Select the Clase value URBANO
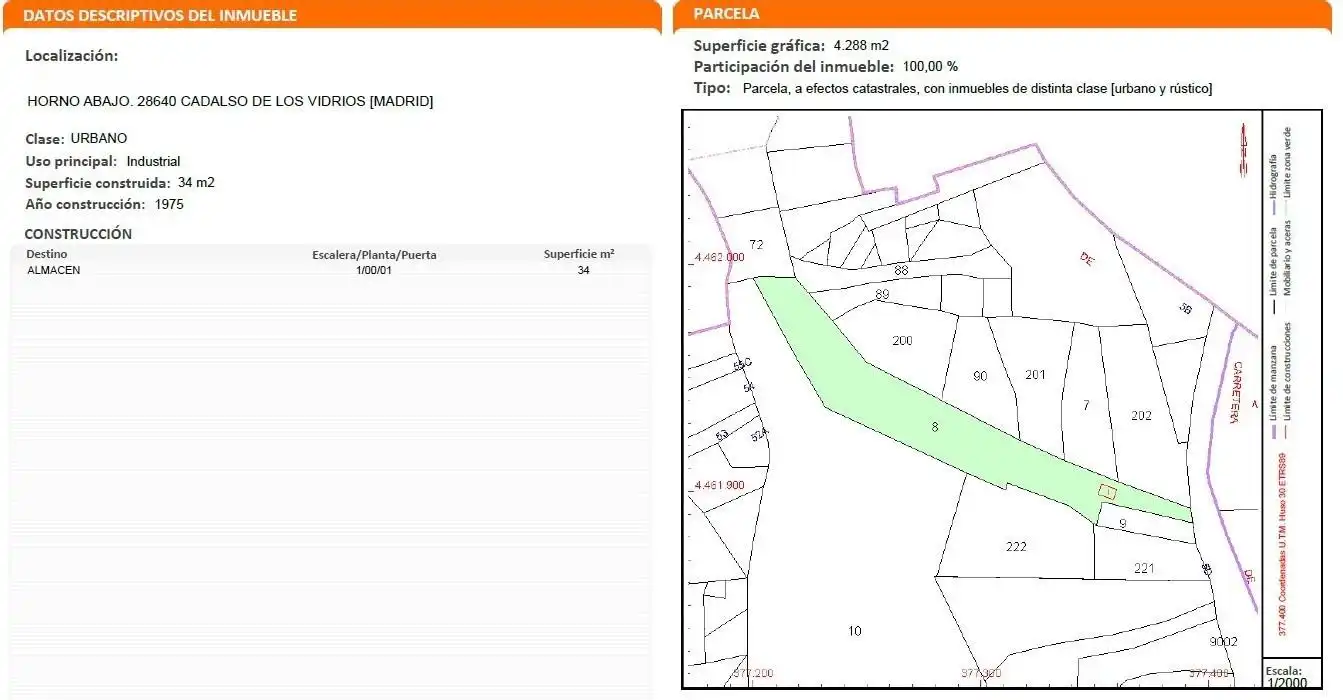The width and height of the screenshot is (1343, 700). pyautogui.click(x=99, y=139)
